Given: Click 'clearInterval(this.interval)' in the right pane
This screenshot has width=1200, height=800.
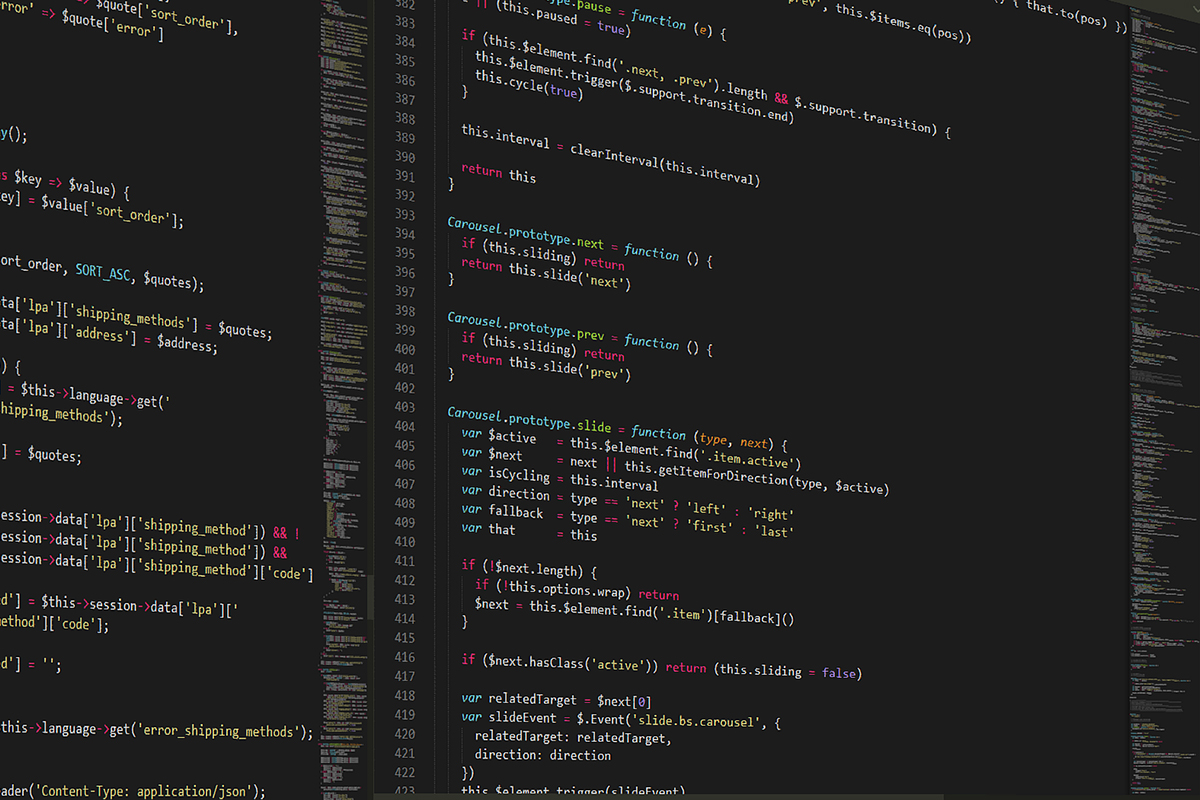Looking at the screenshot, I should 665,165.
